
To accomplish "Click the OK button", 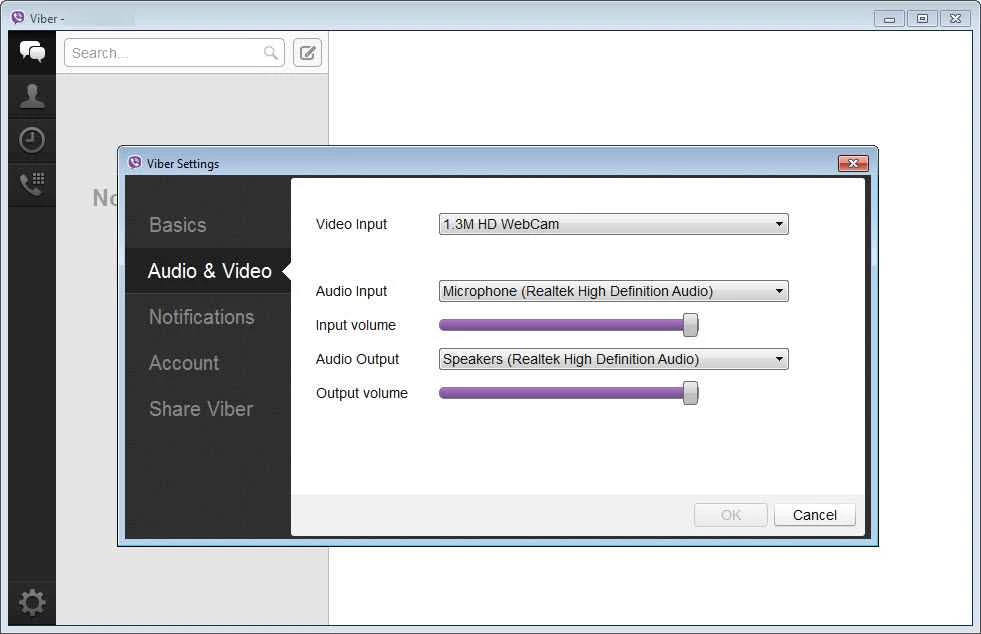I will pos(731,515).
